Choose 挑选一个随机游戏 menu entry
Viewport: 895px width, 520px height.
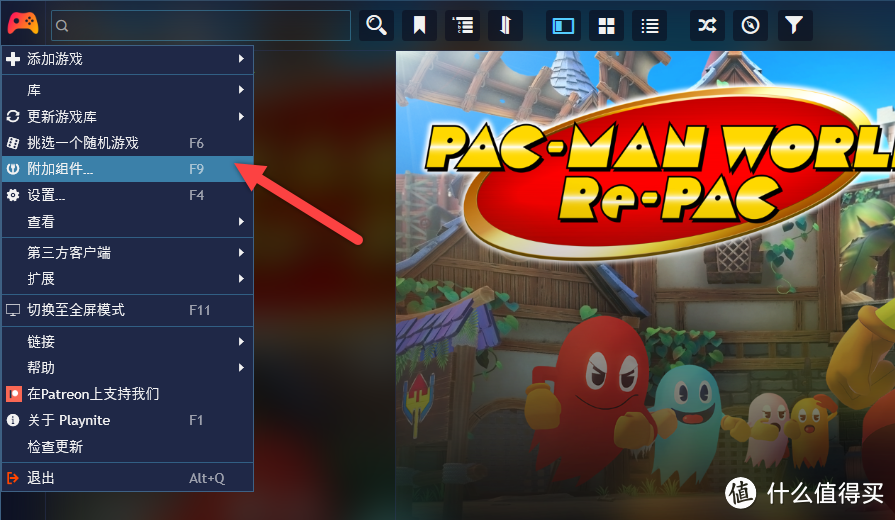[128, 143]
